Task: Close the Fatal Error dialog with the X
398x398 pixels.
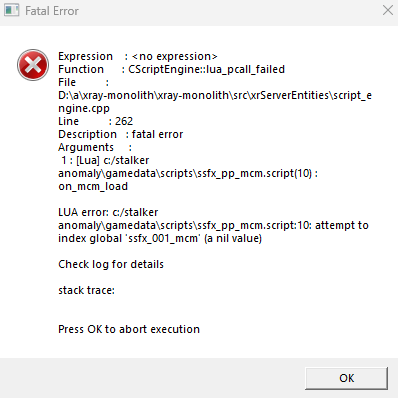Action: [x=387, y=10]
